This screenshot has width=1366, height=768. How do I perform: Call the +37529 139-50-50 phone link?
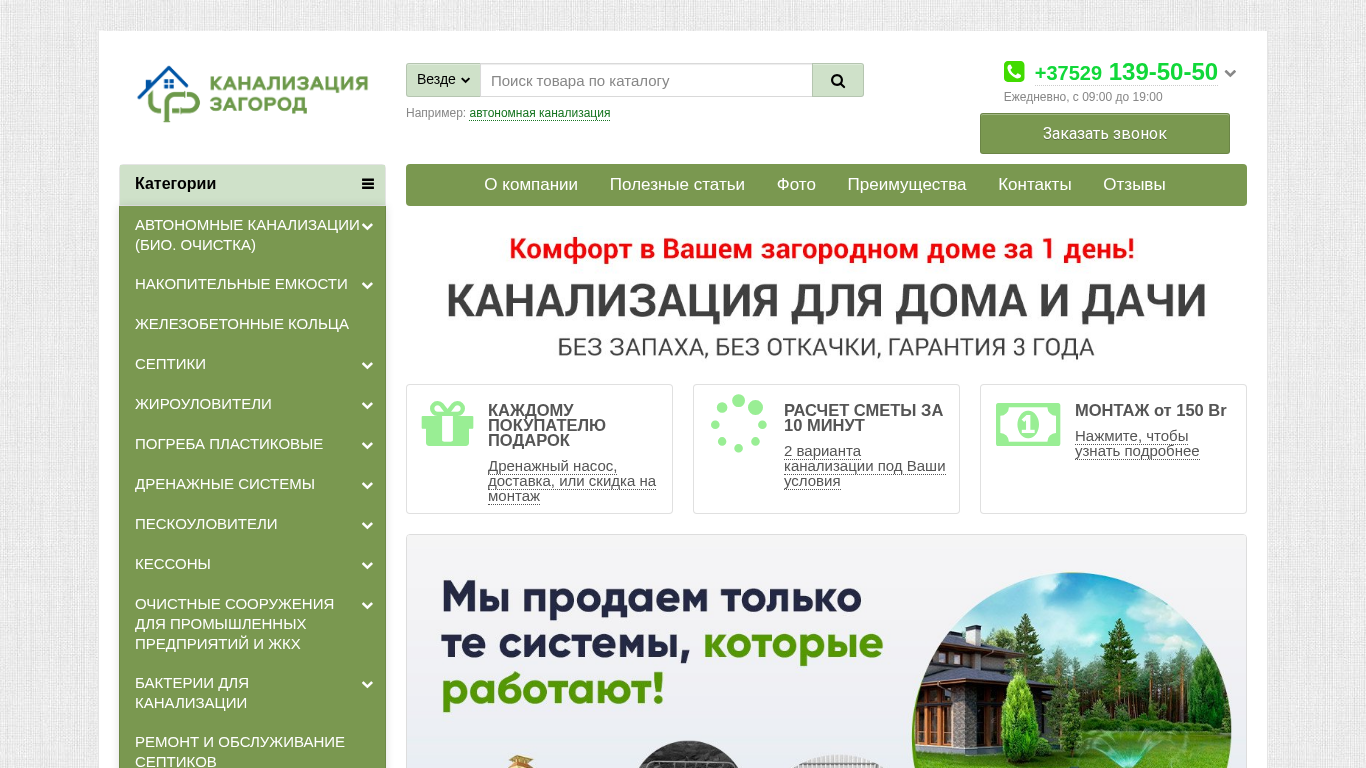point(1126,72)
